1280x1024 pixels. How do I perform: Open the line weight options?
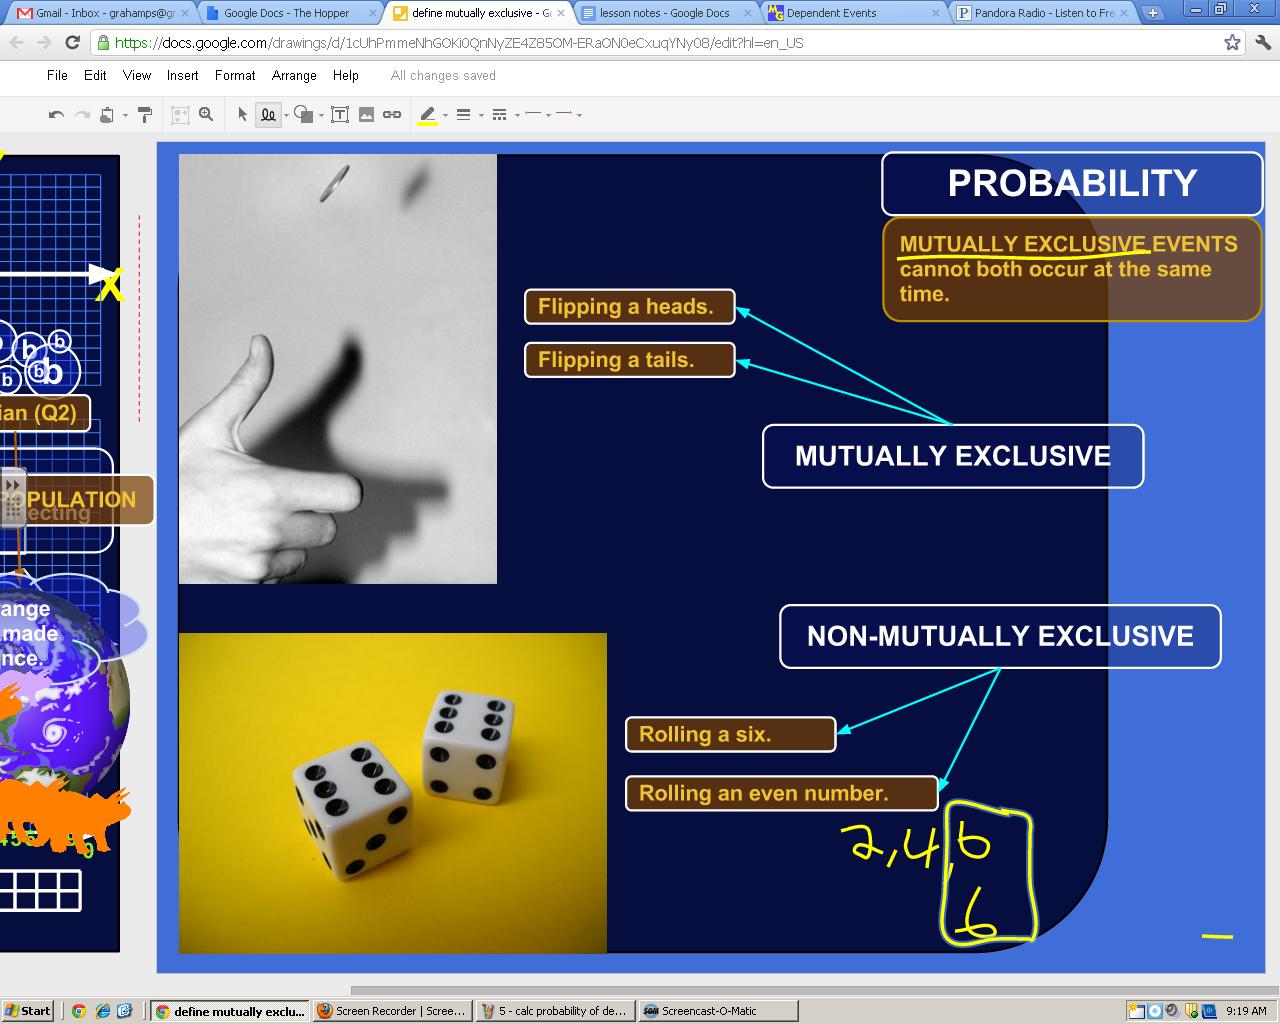pos(463,115)
